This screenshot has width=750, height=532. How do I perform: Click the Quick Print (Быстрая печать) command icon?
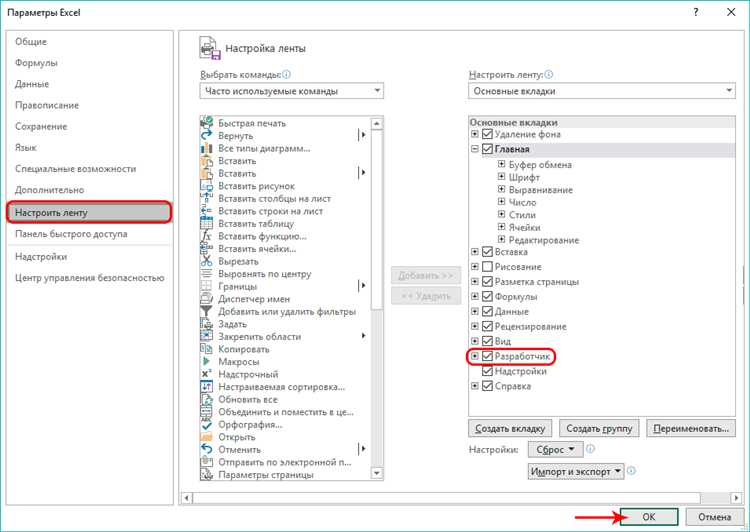(207, 123)
